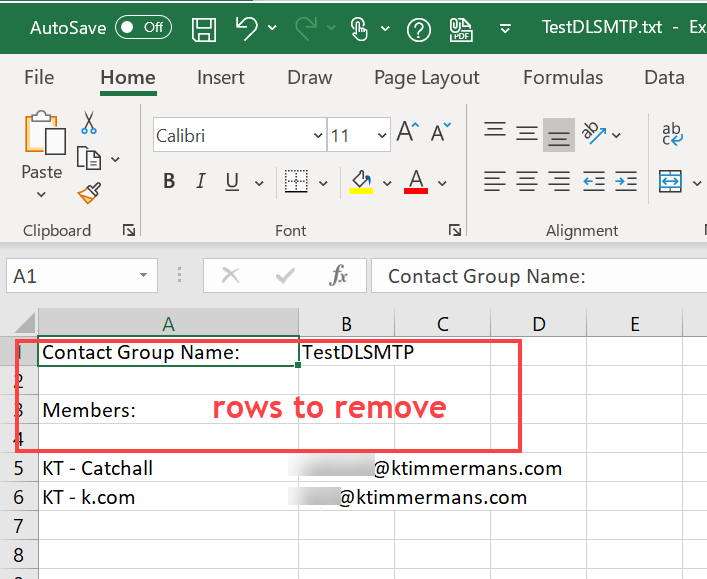This screenshot has width=707, height=579.
Task: Click the Format Painter brush icon
Action: pyautogui.click(x=89, y=193)
